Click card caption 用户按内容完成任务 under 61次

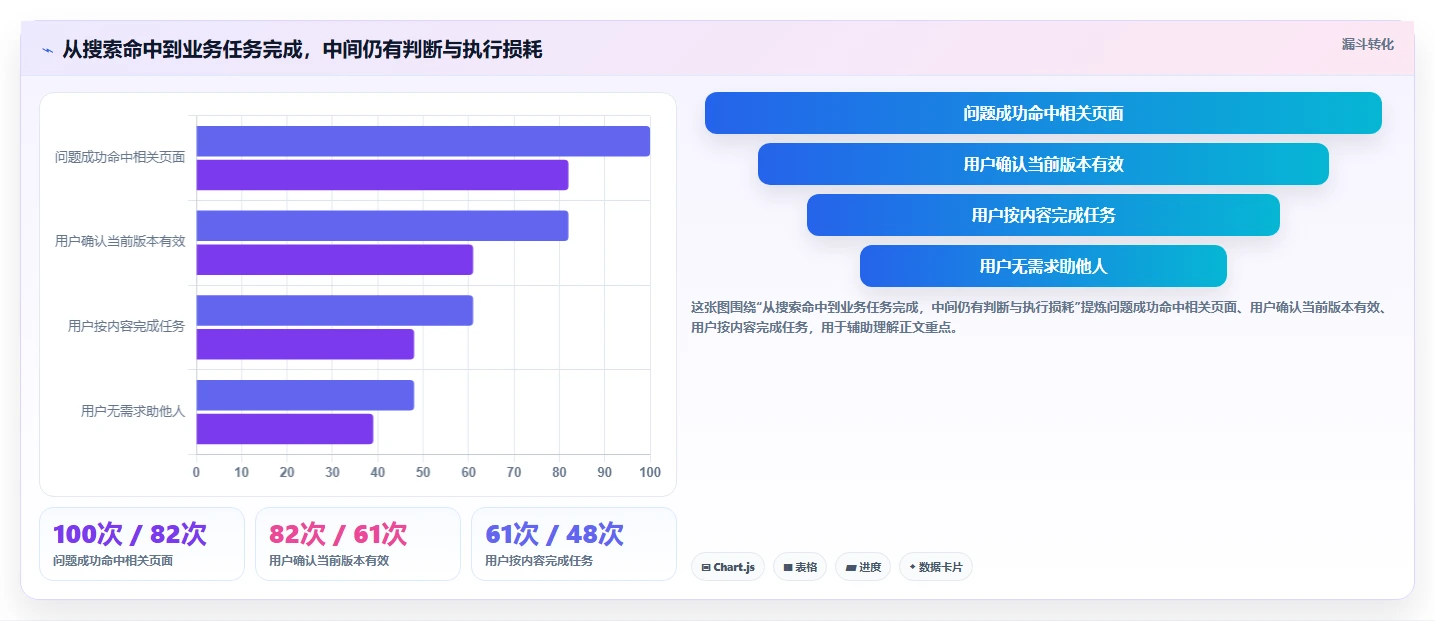(539, 561)
